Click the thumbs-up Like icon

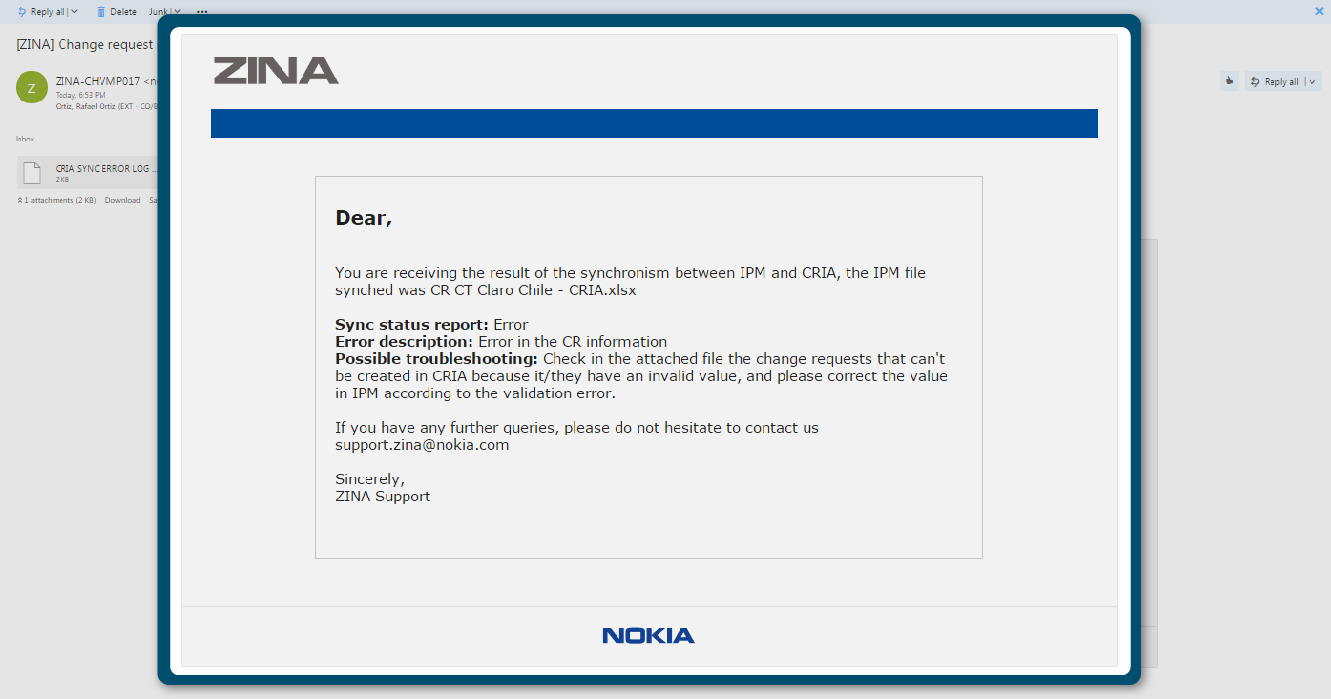[x=1229, y=81]
